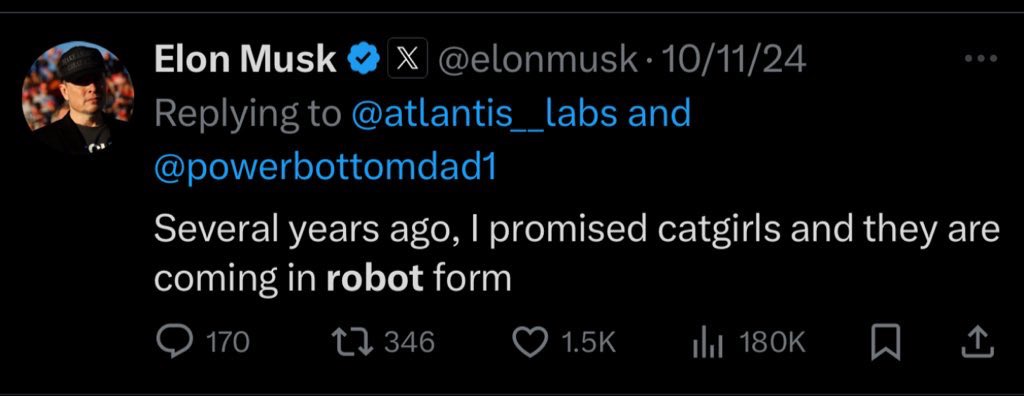1024x396 pixels.
Task: Open the @elonmusk handle link
Action: point(536,60)
